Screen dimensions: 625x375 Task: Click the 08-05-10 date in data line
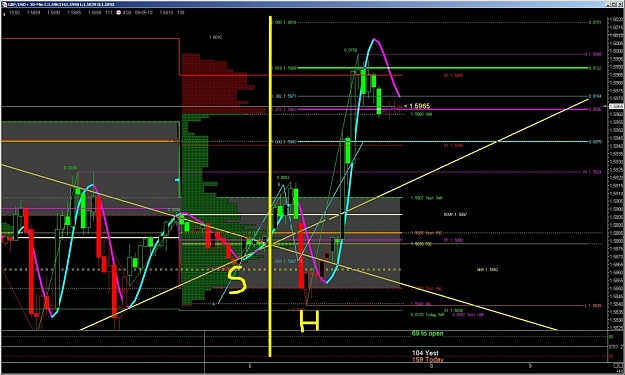click(143, 12)
